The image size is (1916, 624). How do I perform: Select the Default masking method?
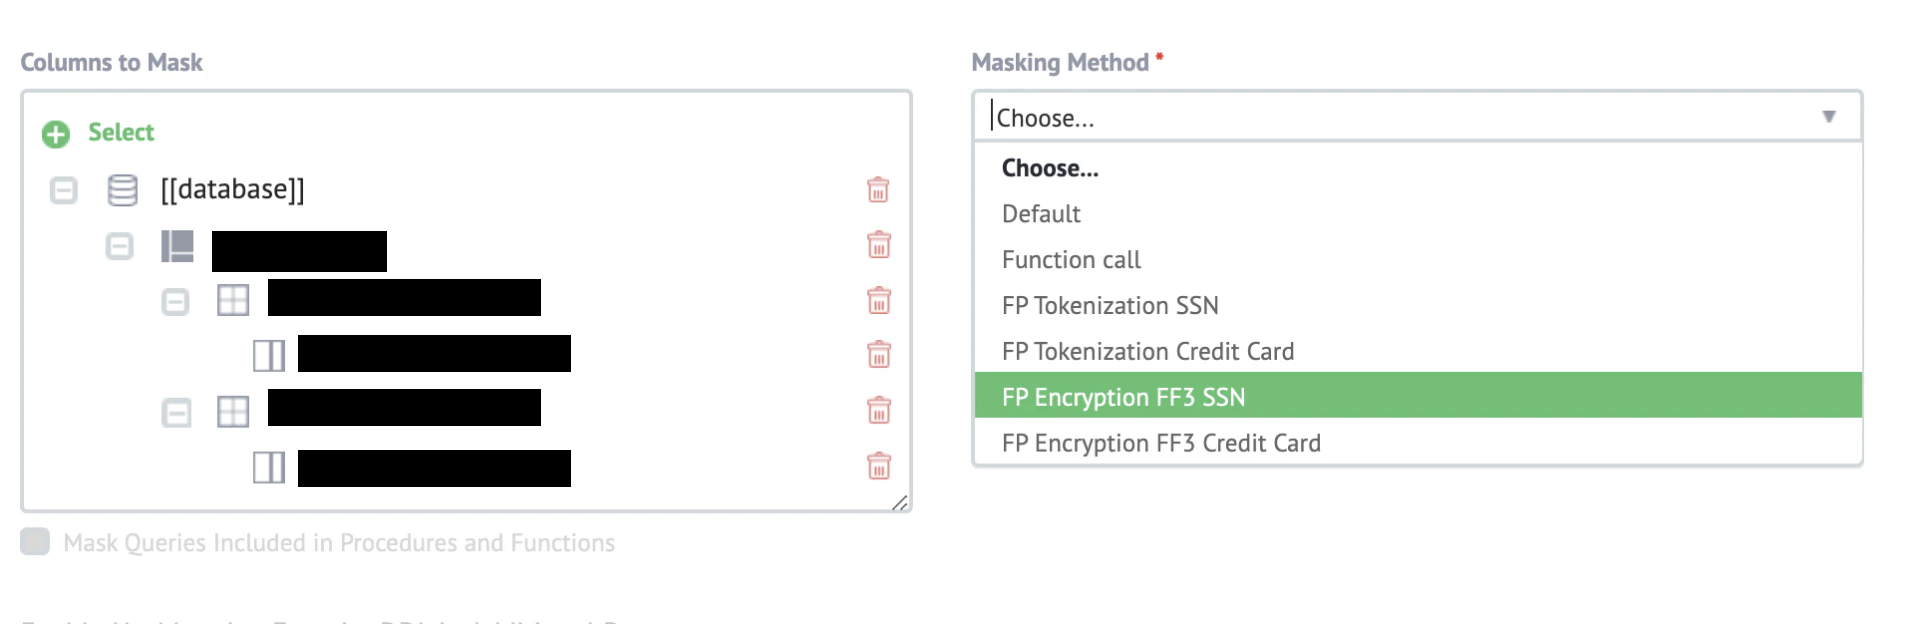tap(1418, 213)
